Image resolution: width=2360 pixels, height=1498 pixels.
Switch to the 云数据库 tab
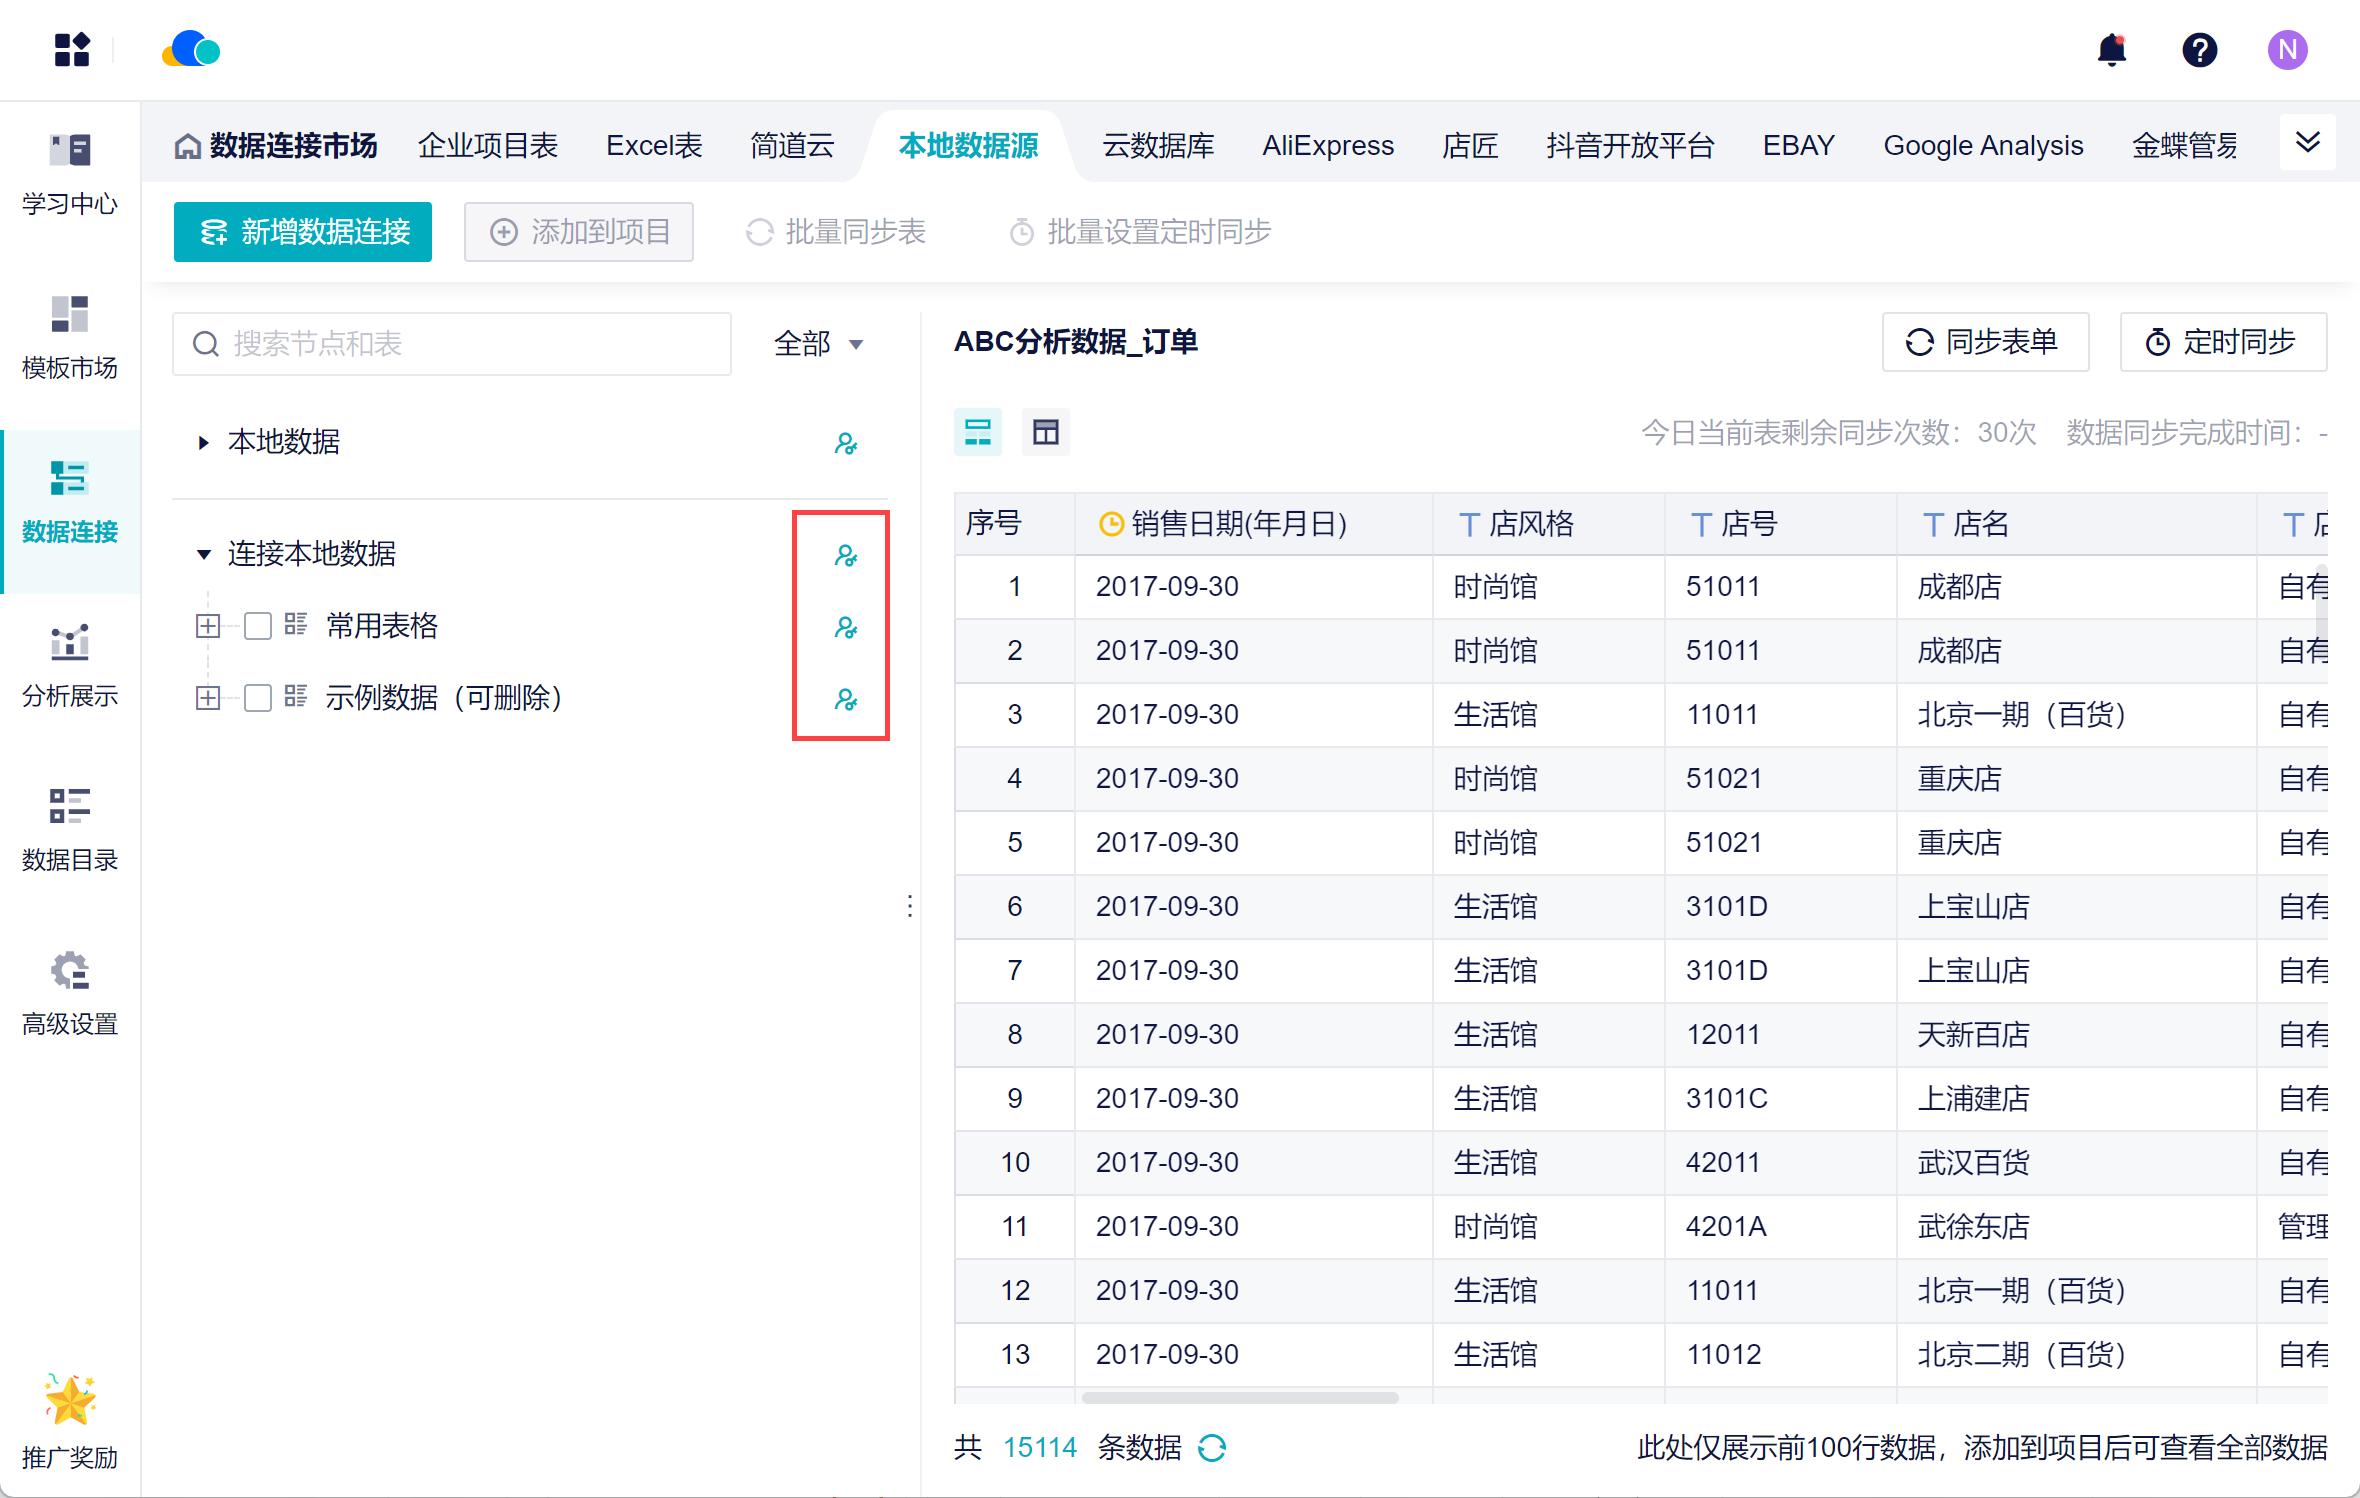coord(1157,146)
